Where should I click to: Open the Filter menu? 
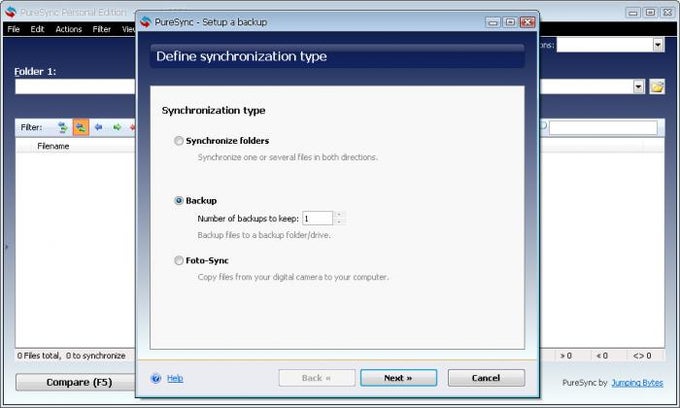point(101,29)
